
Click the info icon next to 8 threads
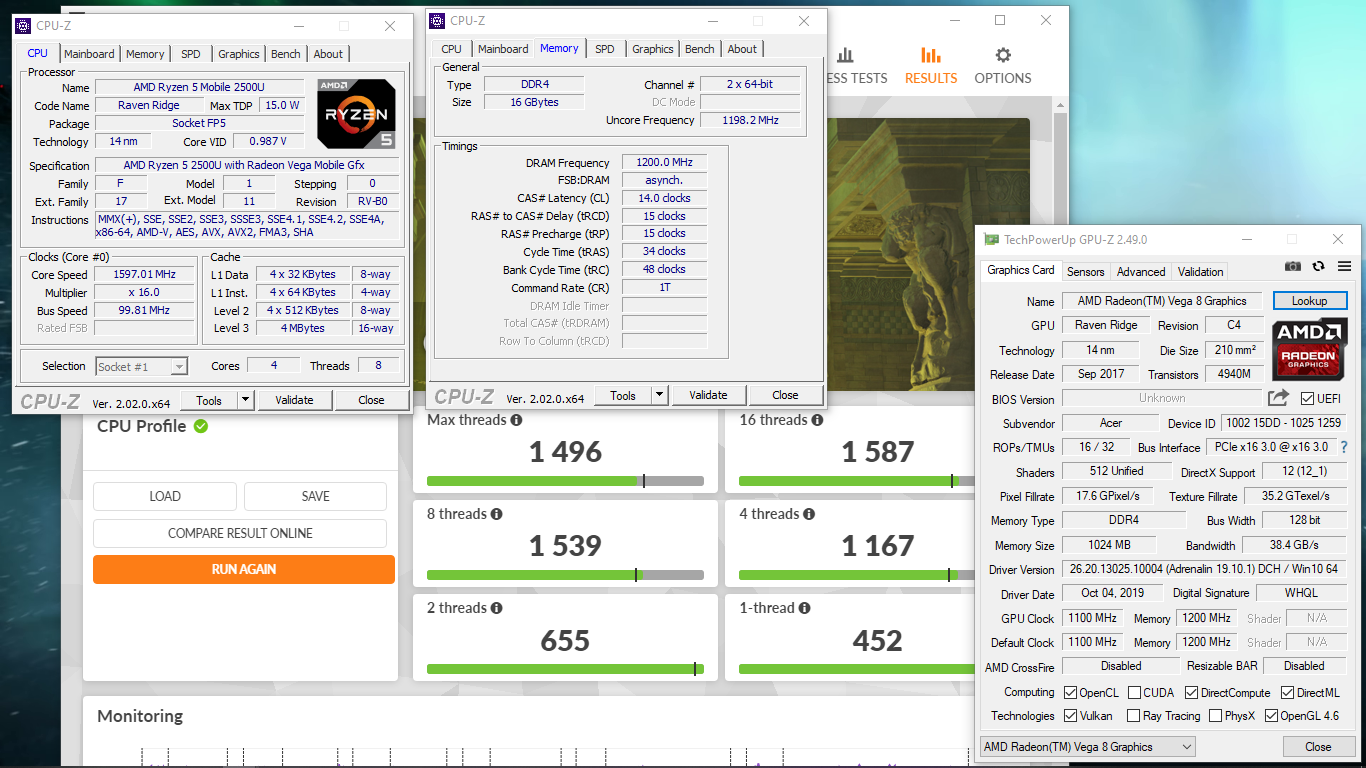496,515
